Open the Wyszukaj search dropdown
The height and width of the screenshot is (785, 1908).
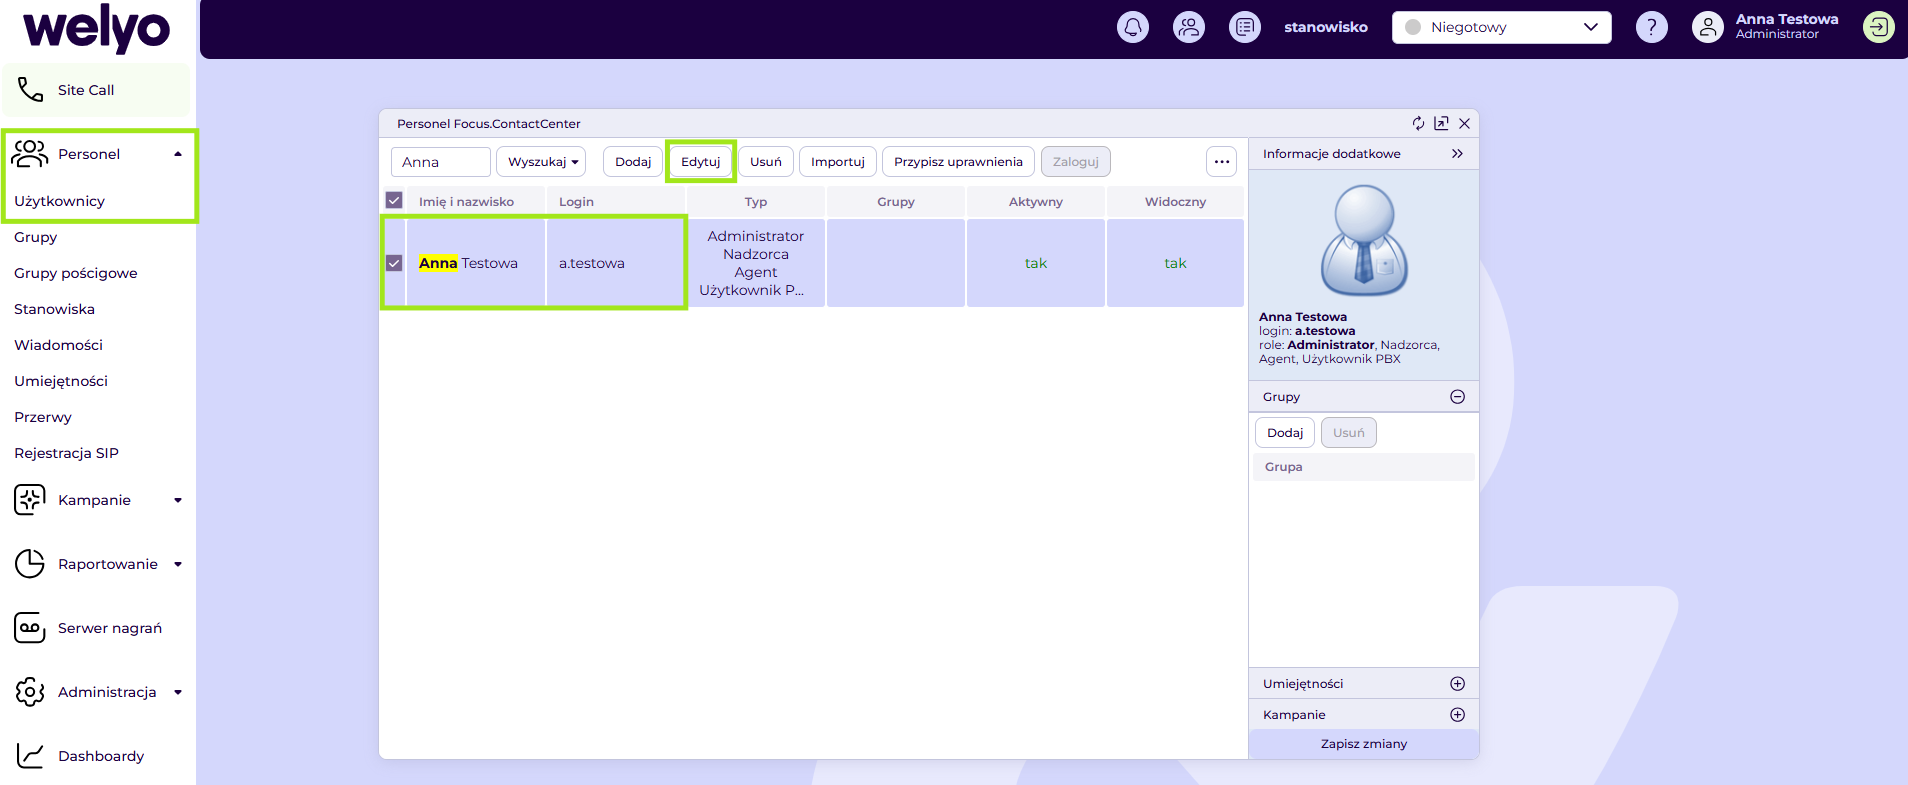541,162
